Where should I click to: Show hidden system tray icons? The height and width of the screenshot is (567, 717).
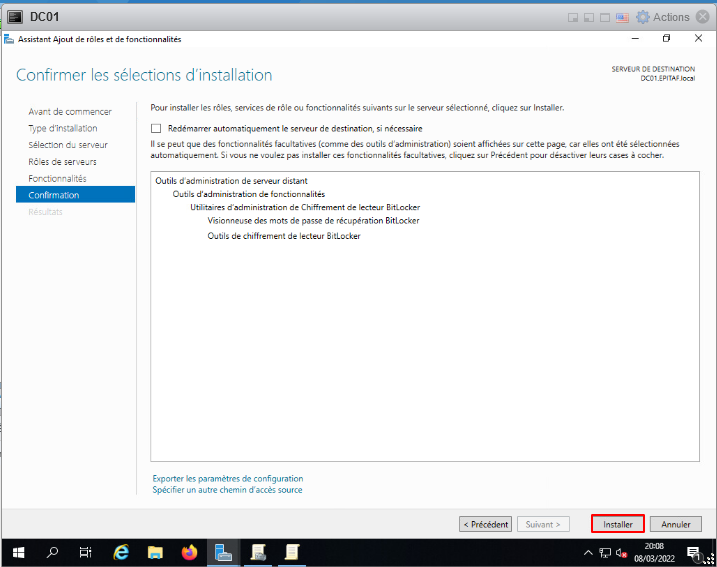[589, 552]
